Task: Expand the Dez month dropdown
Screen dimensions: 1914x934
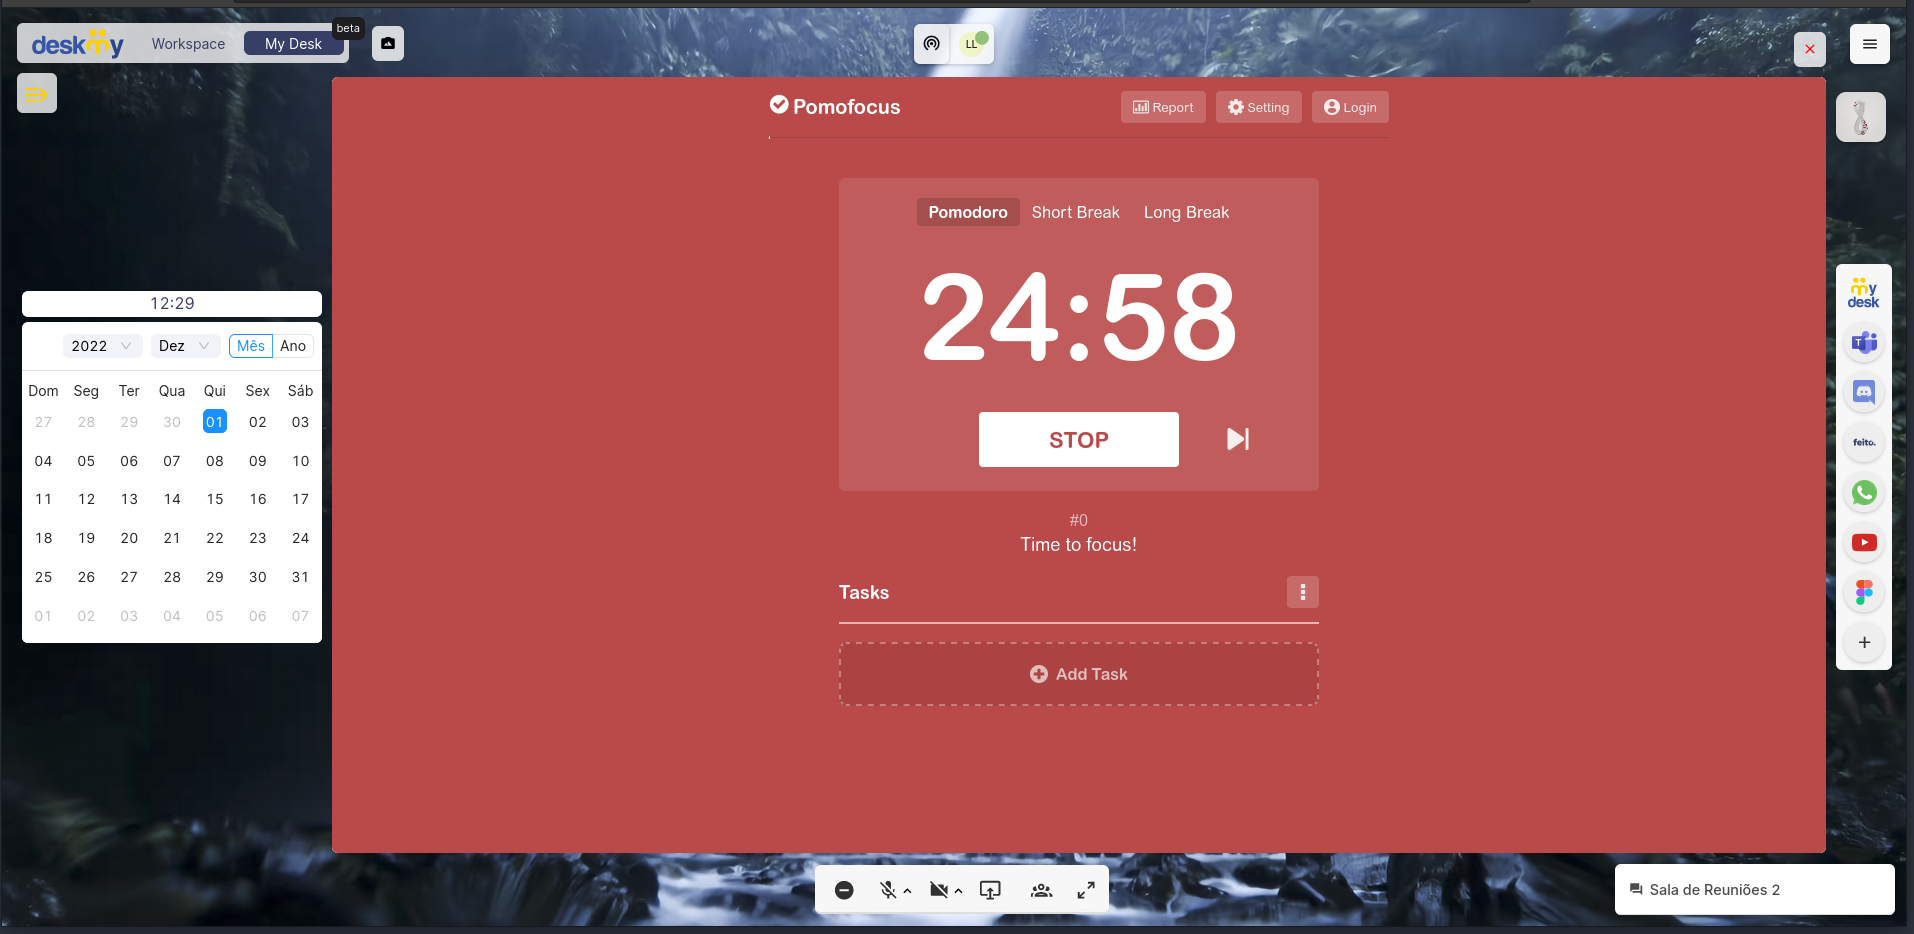Action: coord(184,346)
